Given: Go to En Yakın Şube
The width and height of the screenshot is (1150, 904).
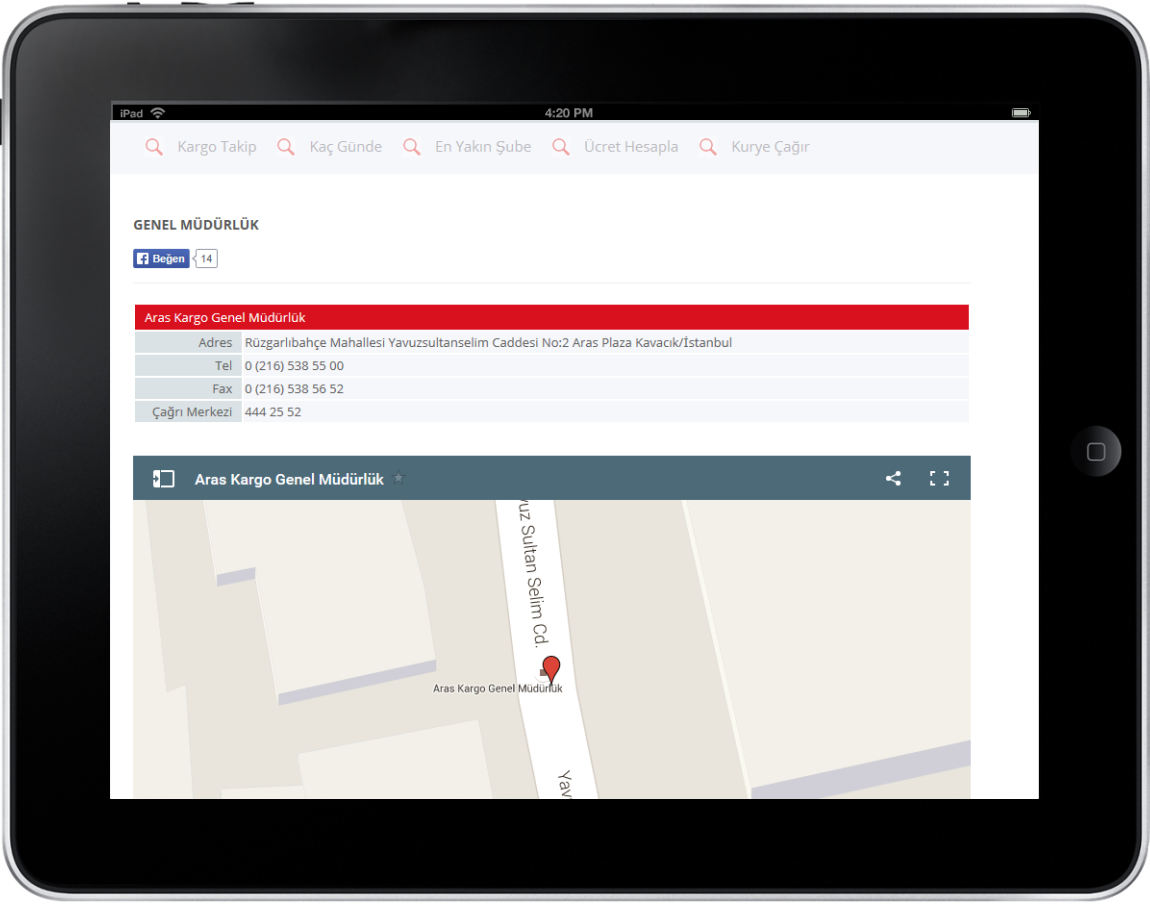Looking at the screenshot, I should coord(483,147).
